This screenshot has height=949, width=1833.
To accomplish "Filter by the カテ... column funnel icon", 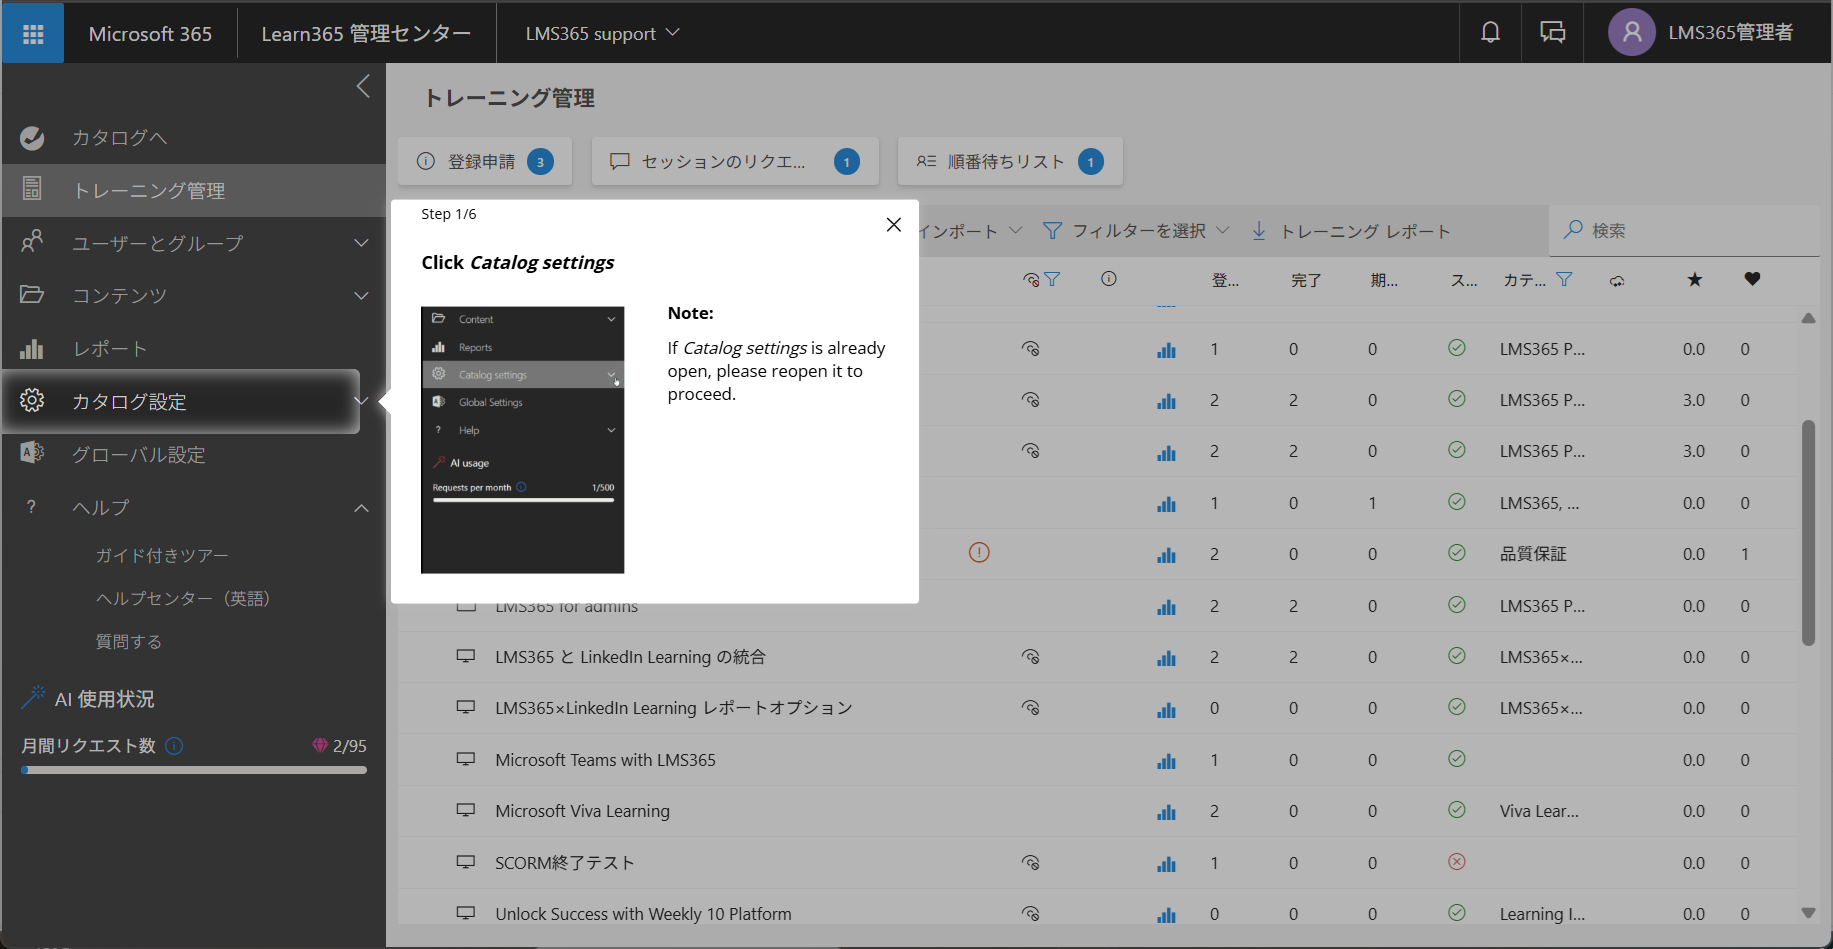I will (x=1564, y=280).
